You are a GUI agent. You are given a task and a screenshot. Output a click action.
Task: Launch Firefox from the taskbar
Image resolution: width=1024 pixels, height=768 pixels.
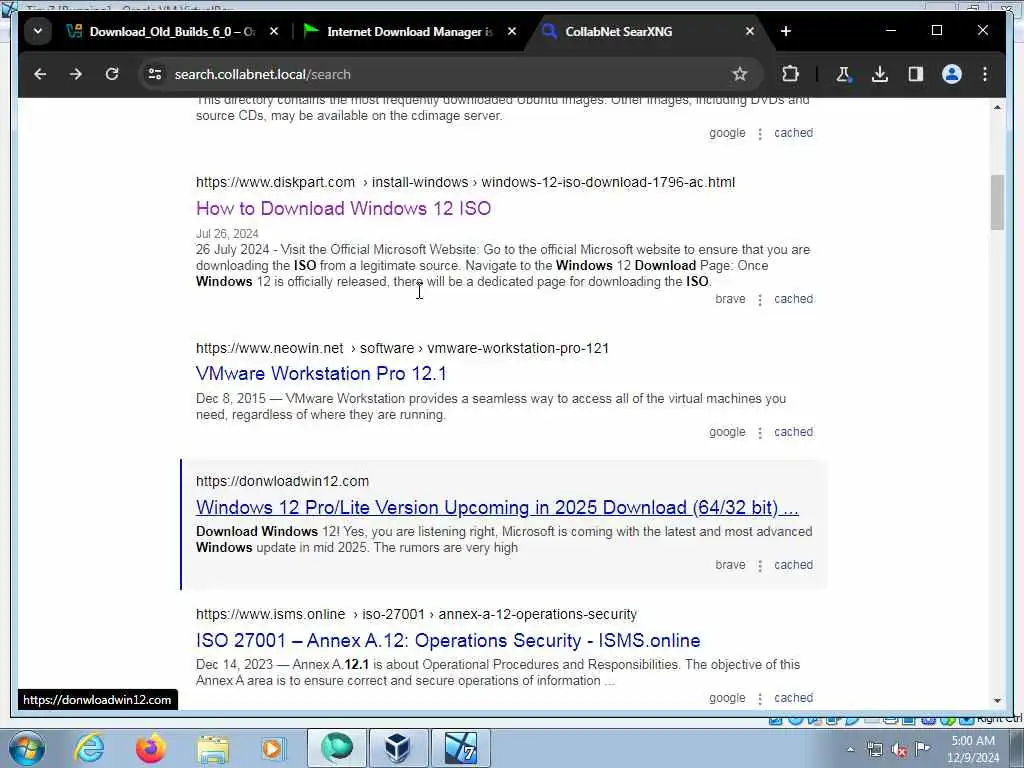click(151, 748)
